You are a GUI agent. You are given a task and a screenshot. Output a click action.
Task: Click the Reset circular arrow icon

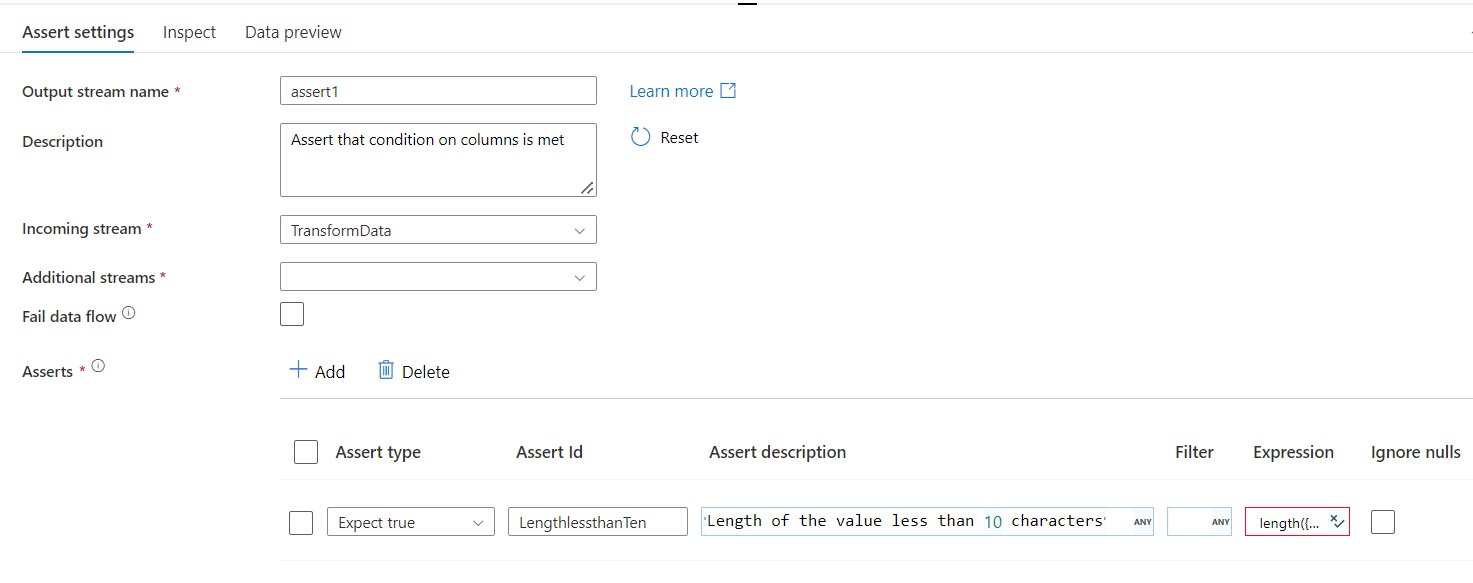(x=640, y=137)
